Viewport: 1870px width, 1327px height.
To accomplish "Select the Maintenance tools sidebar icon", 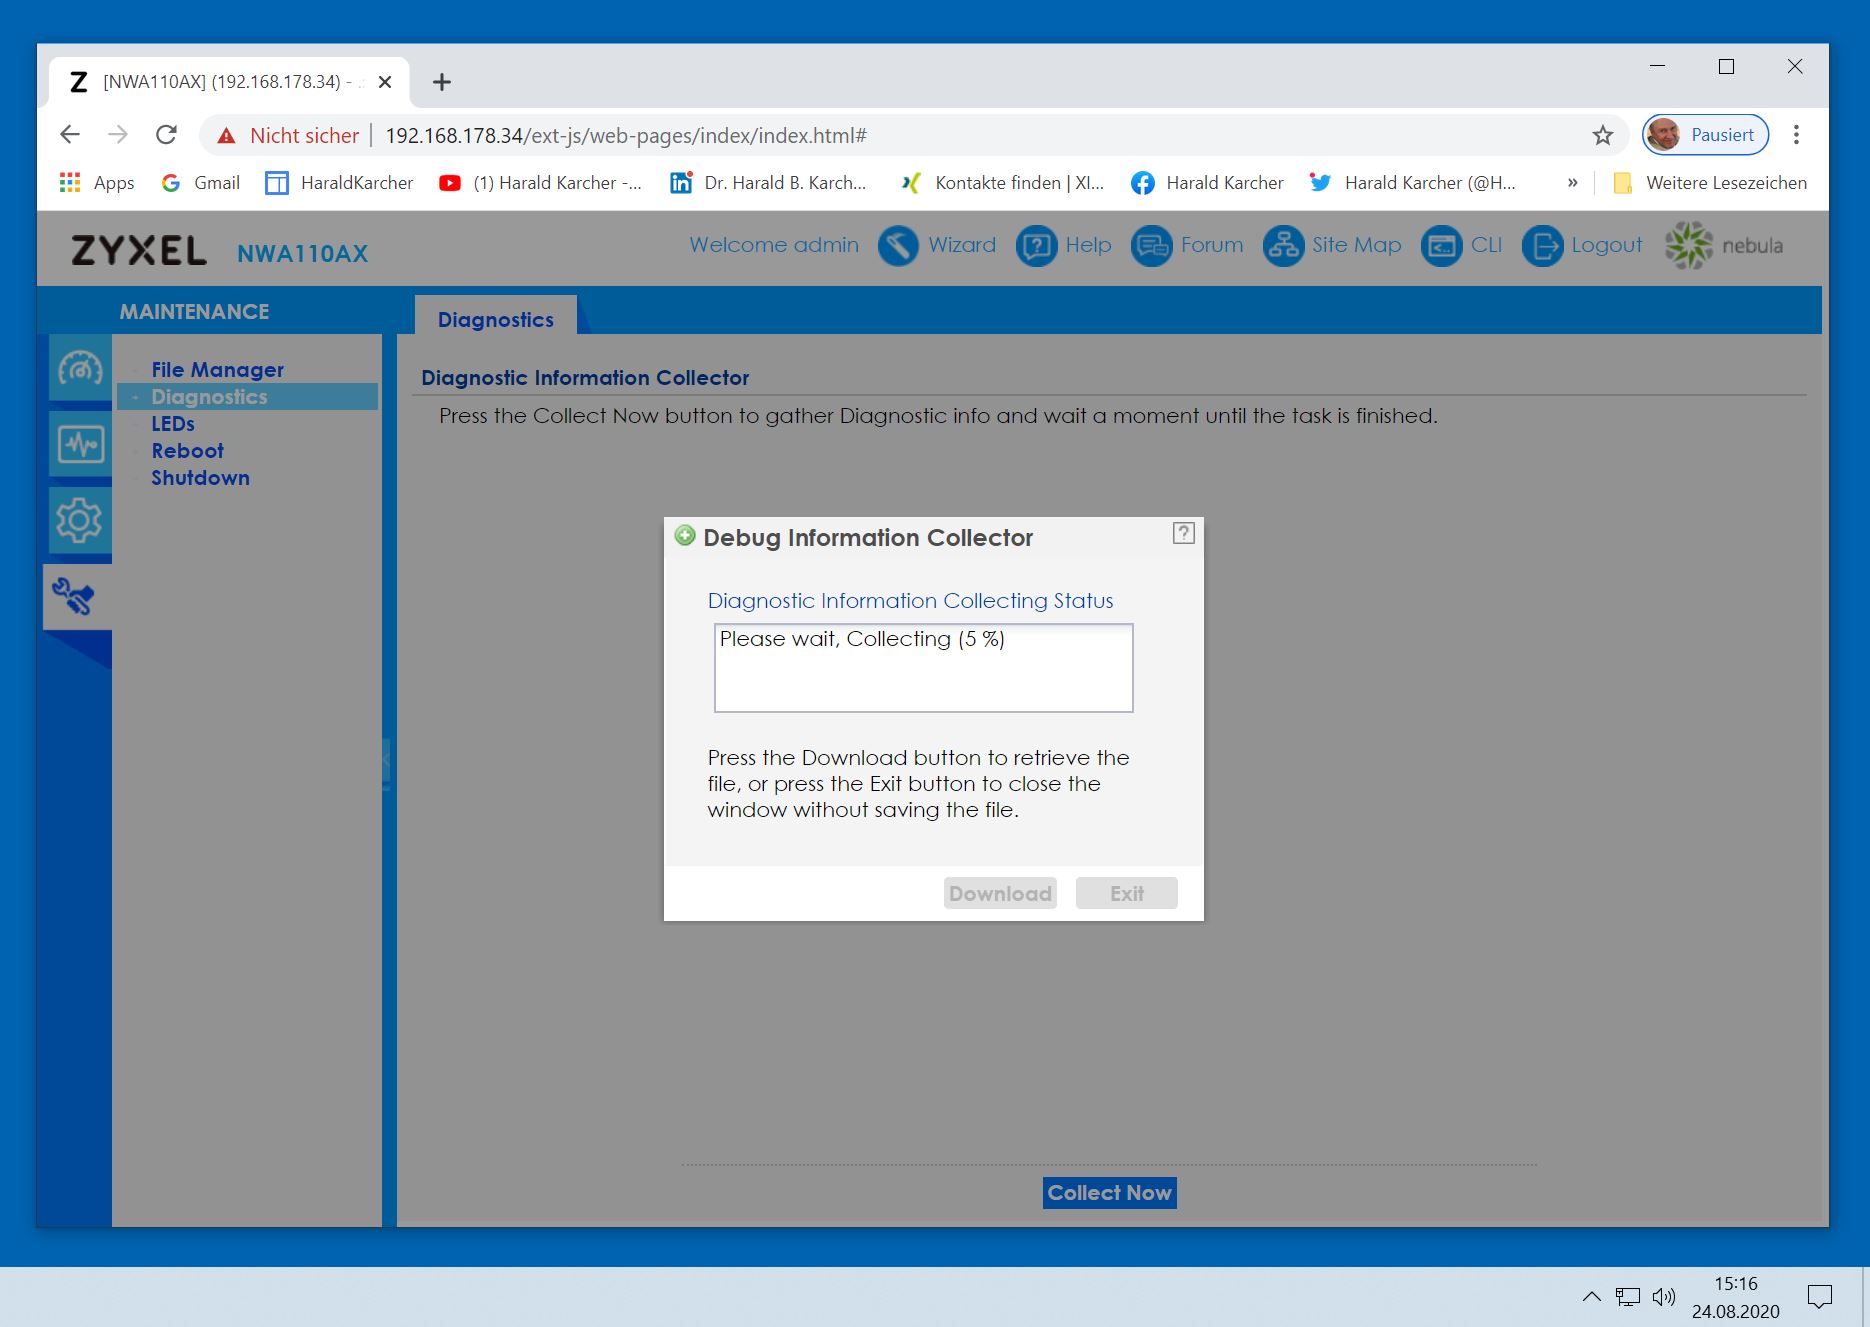I will (75, 597).
